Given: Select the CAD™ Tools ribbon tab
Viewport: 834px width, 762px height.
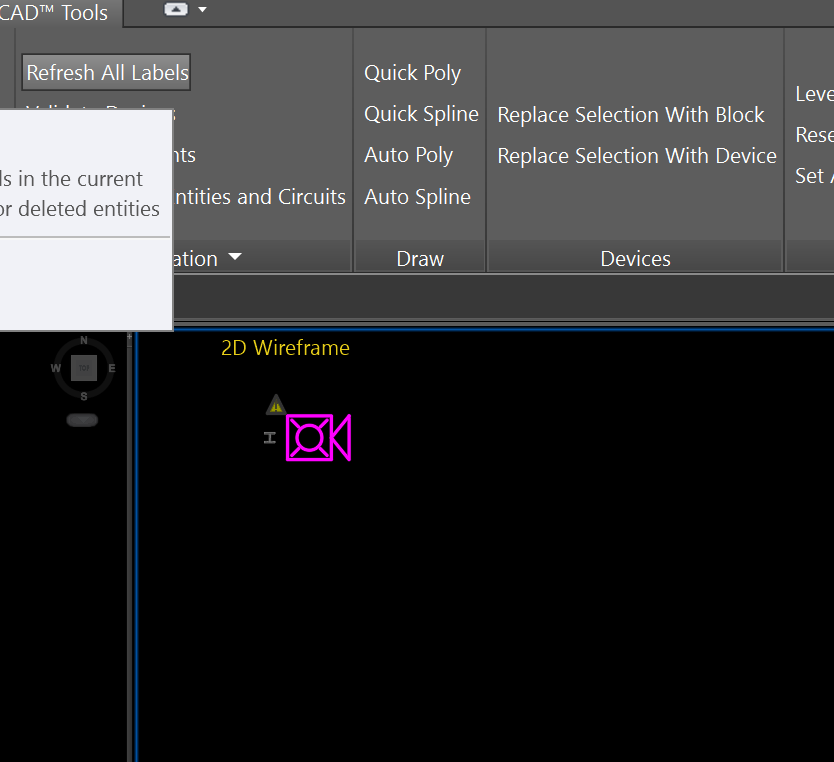Looking at the screenshot, I should (53, 12).
